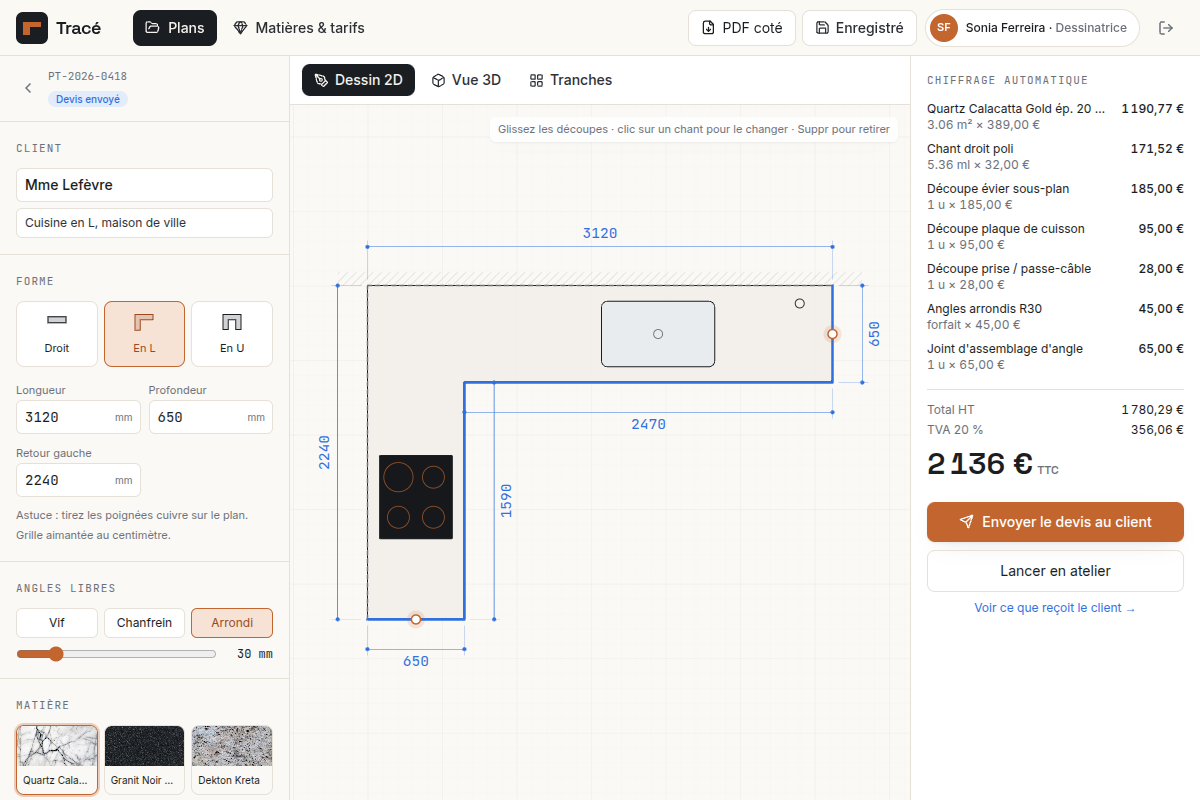Click Lancer en atelier
This screenshot has width=1200, height=800.
(x=1055, y=571)
